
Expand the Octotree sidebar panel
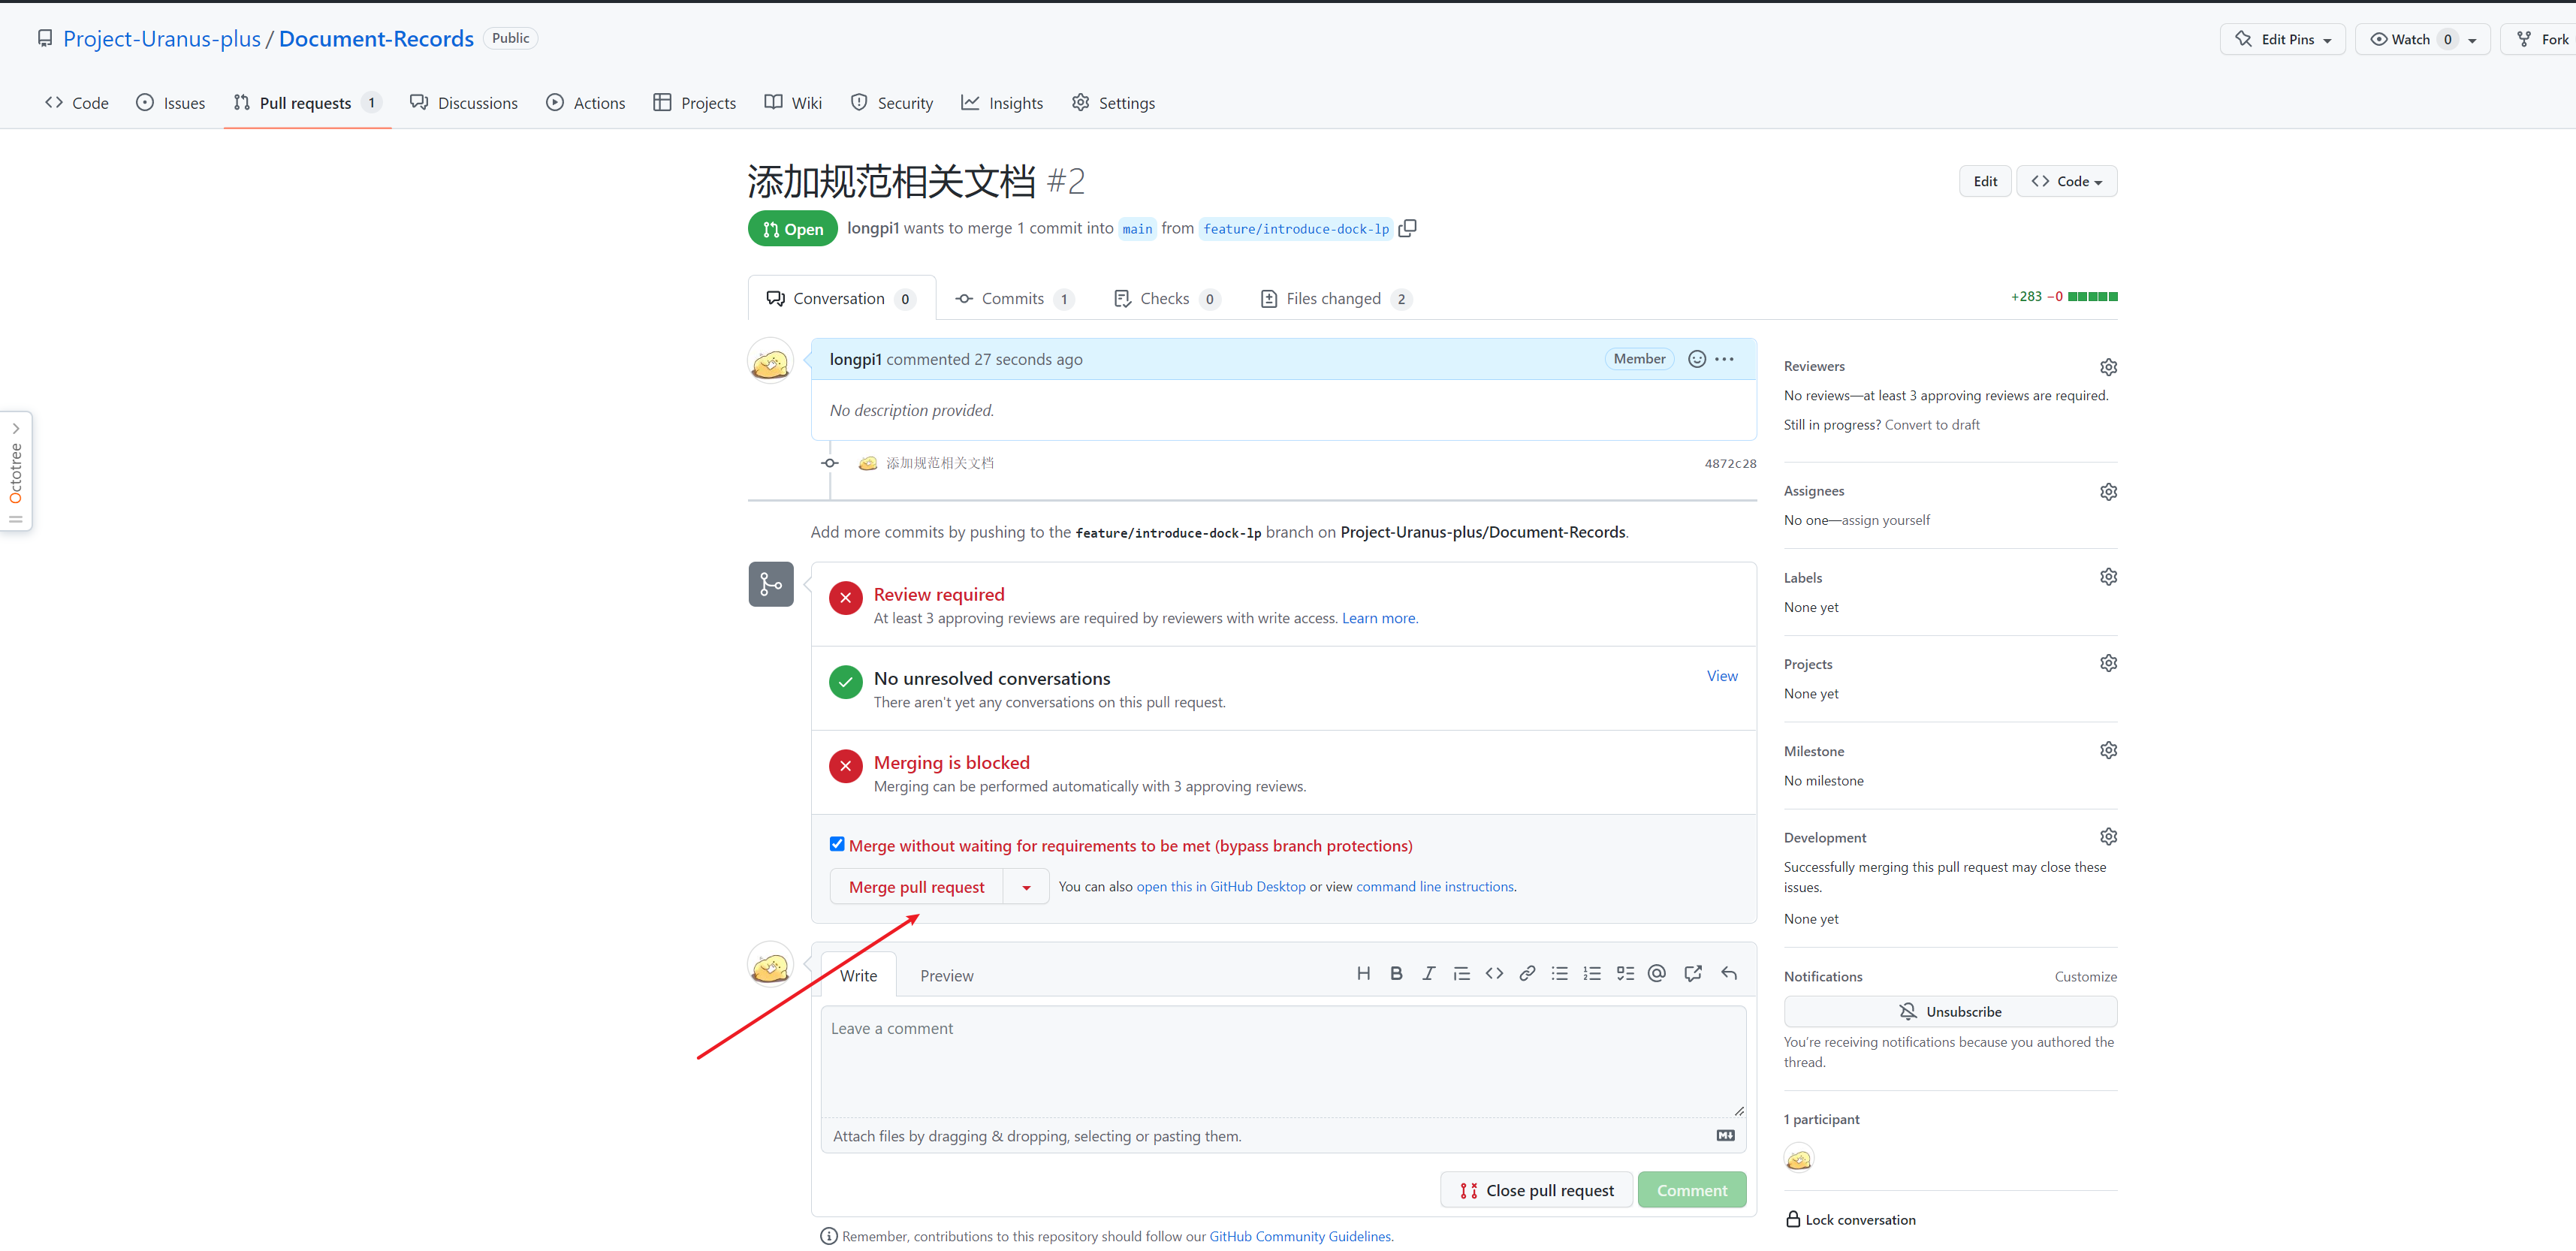click(16, 428)
